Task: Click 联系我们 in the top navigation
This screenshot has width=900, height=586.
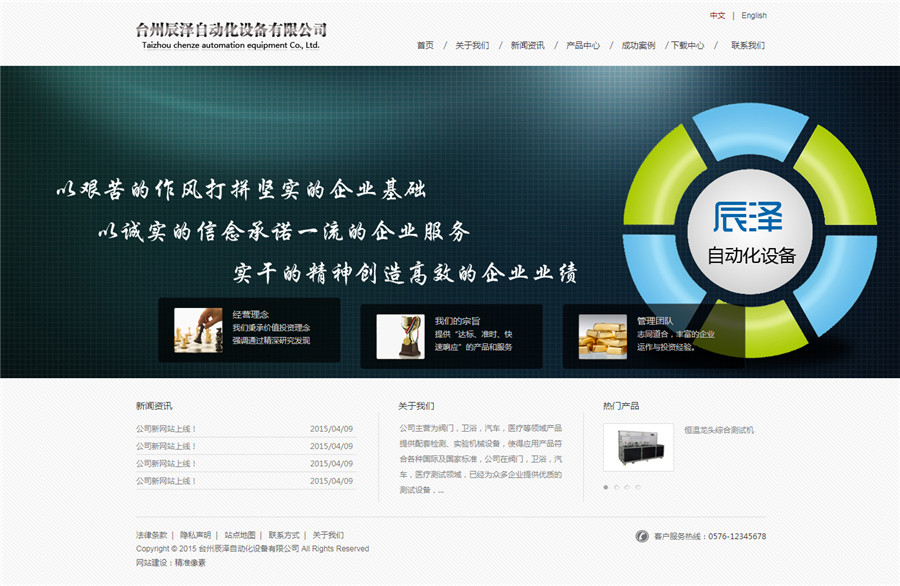Action: [x=747, y=45]
